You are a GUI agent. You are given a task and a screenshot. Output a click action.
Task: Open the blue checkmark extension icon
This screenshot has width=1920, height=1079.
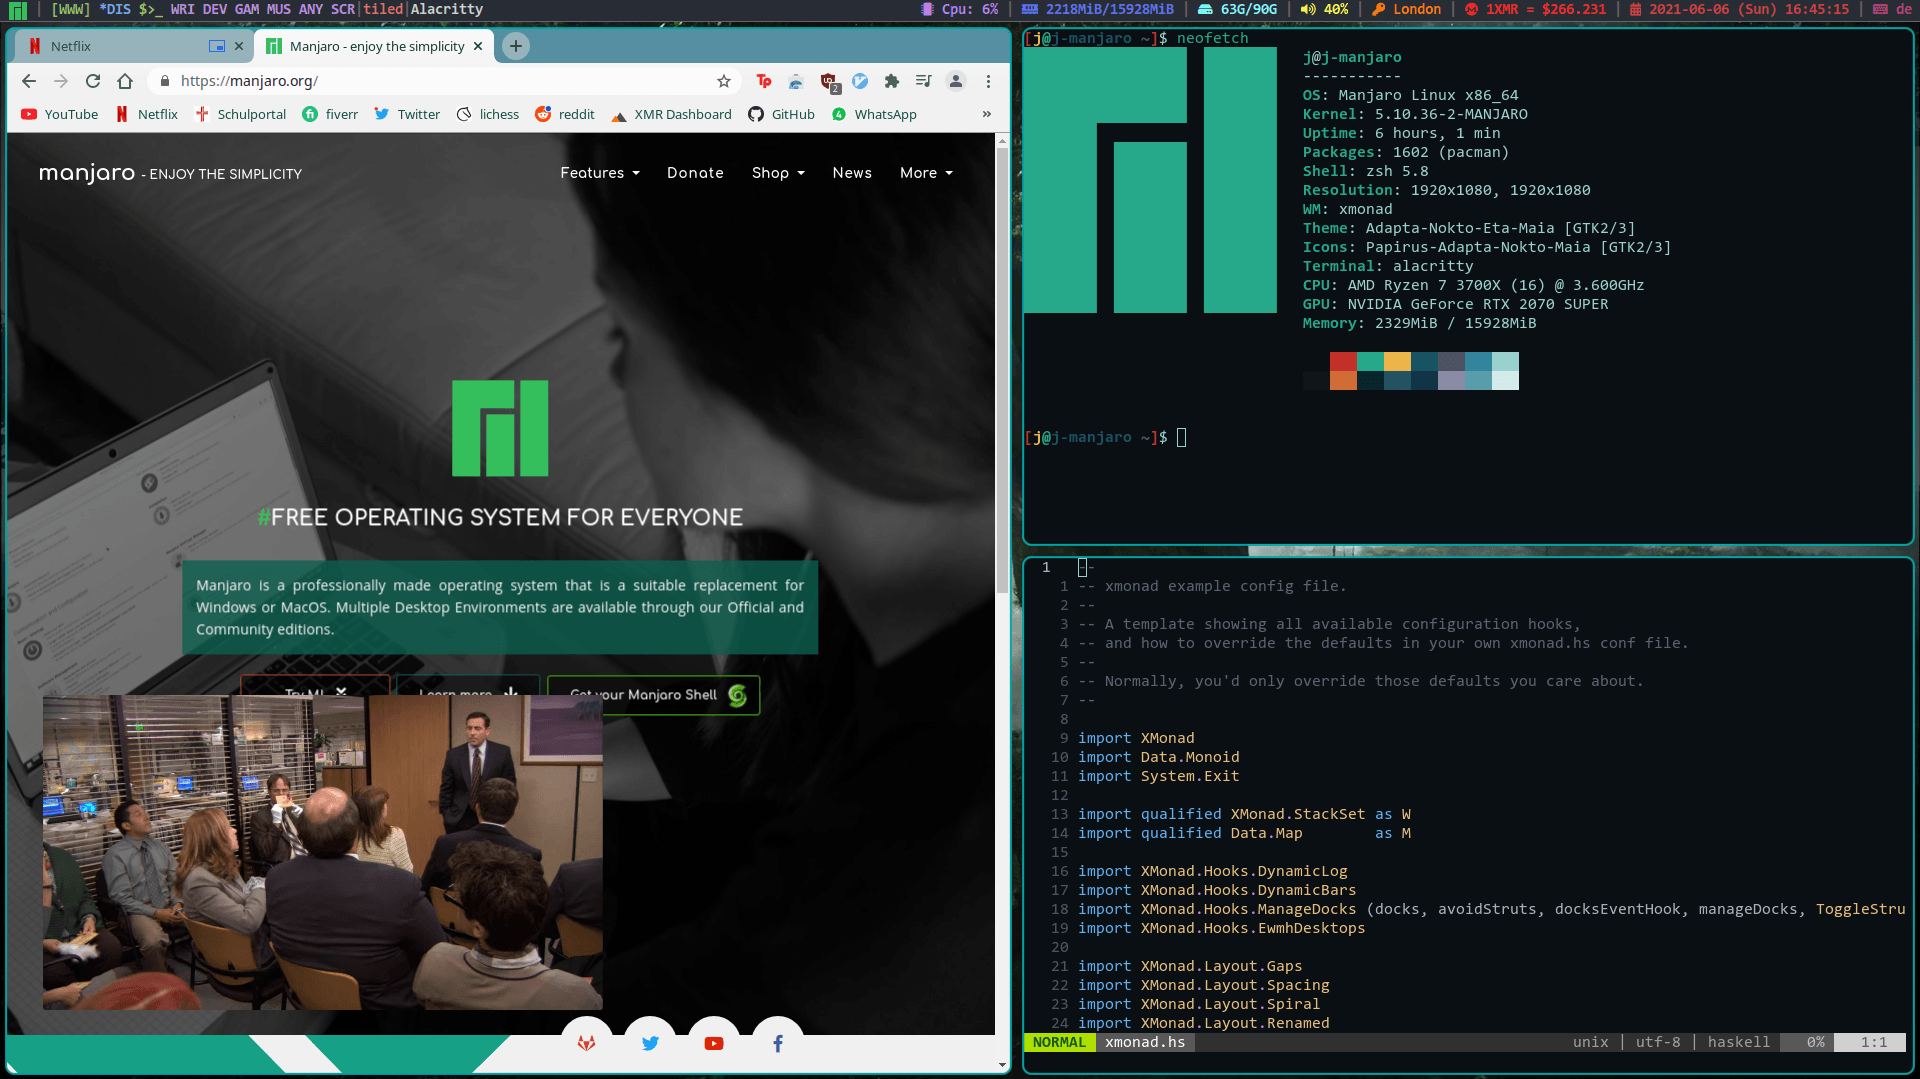860,81
